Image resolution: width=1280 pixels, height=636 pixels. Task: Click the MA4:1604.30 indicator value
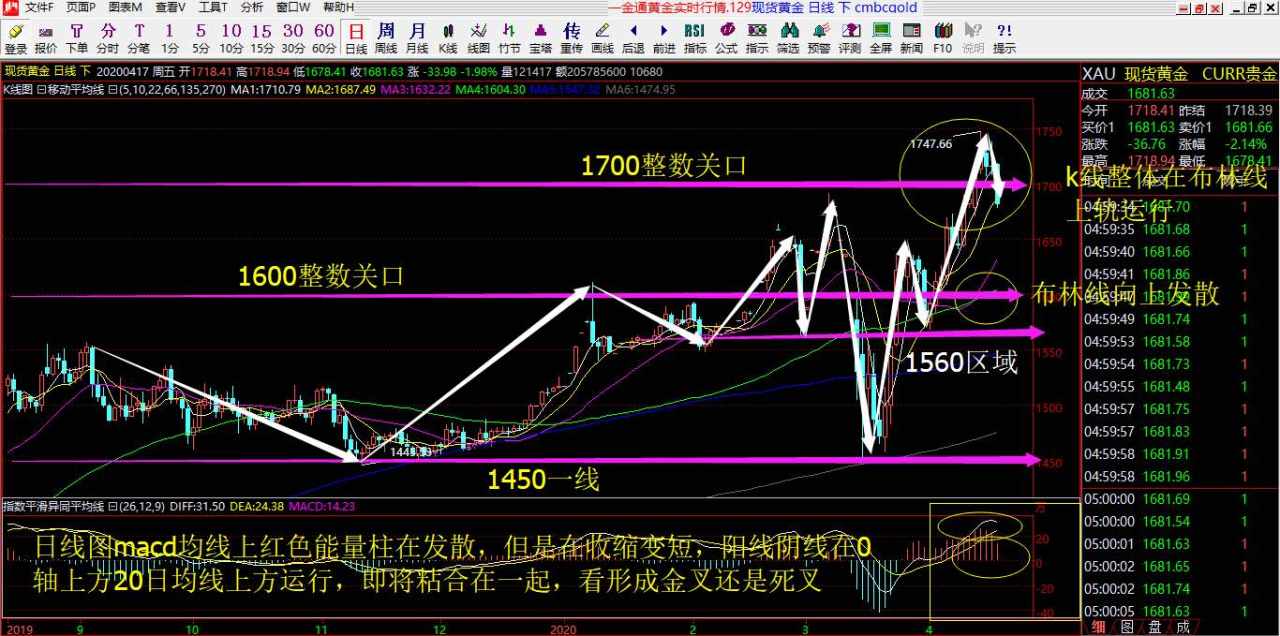point(491,90)
